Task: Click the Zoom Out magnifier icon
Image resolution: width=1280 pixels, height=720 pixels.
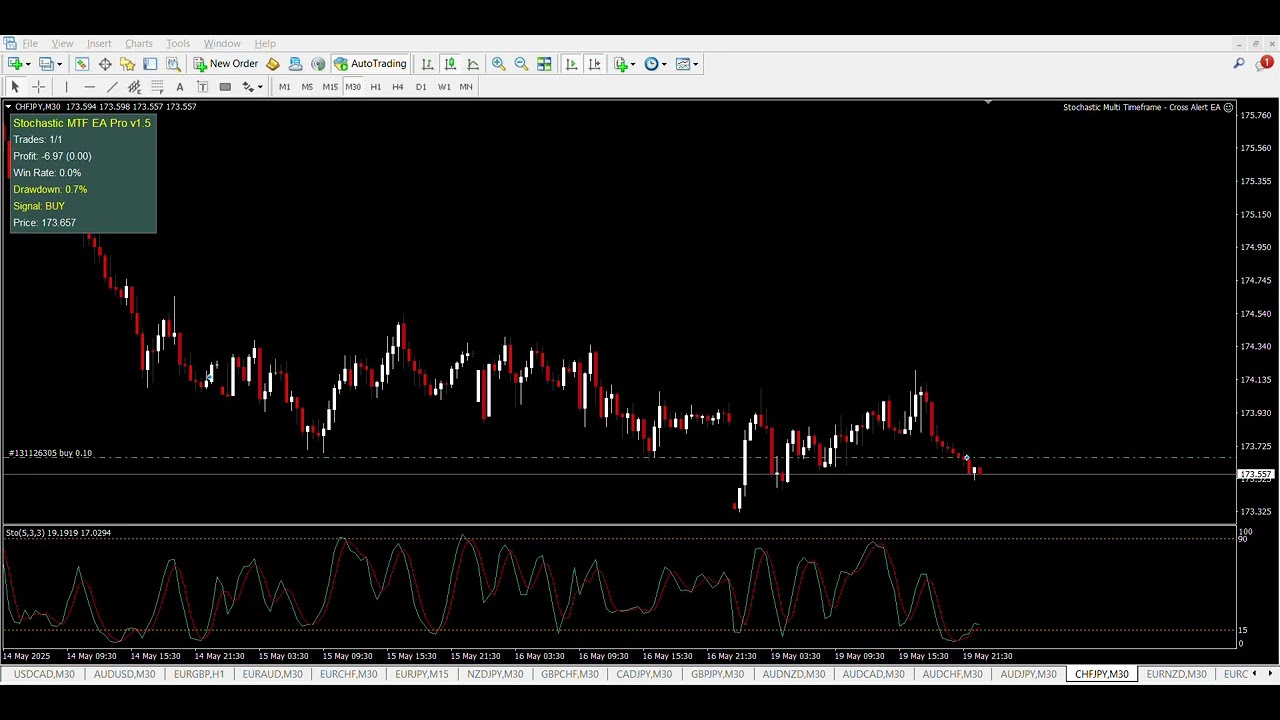Action: [521, 64]
